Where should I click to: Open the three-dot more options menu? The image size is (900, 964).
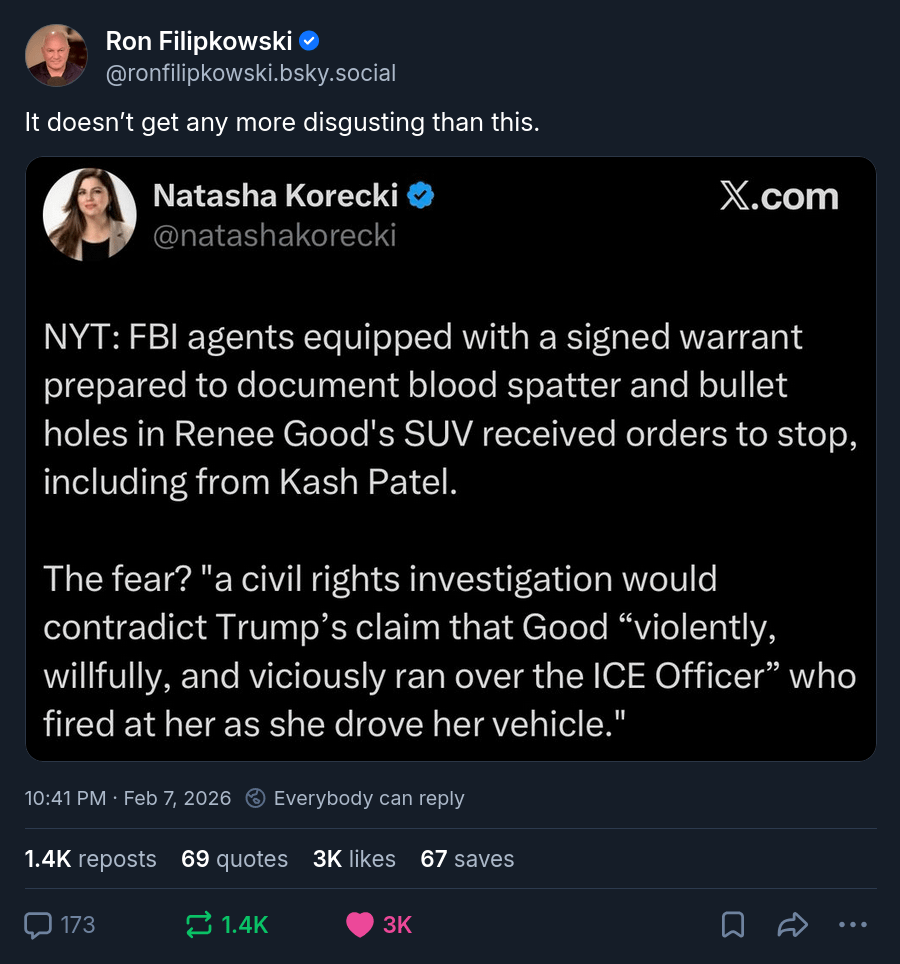(x=852, y=925)
